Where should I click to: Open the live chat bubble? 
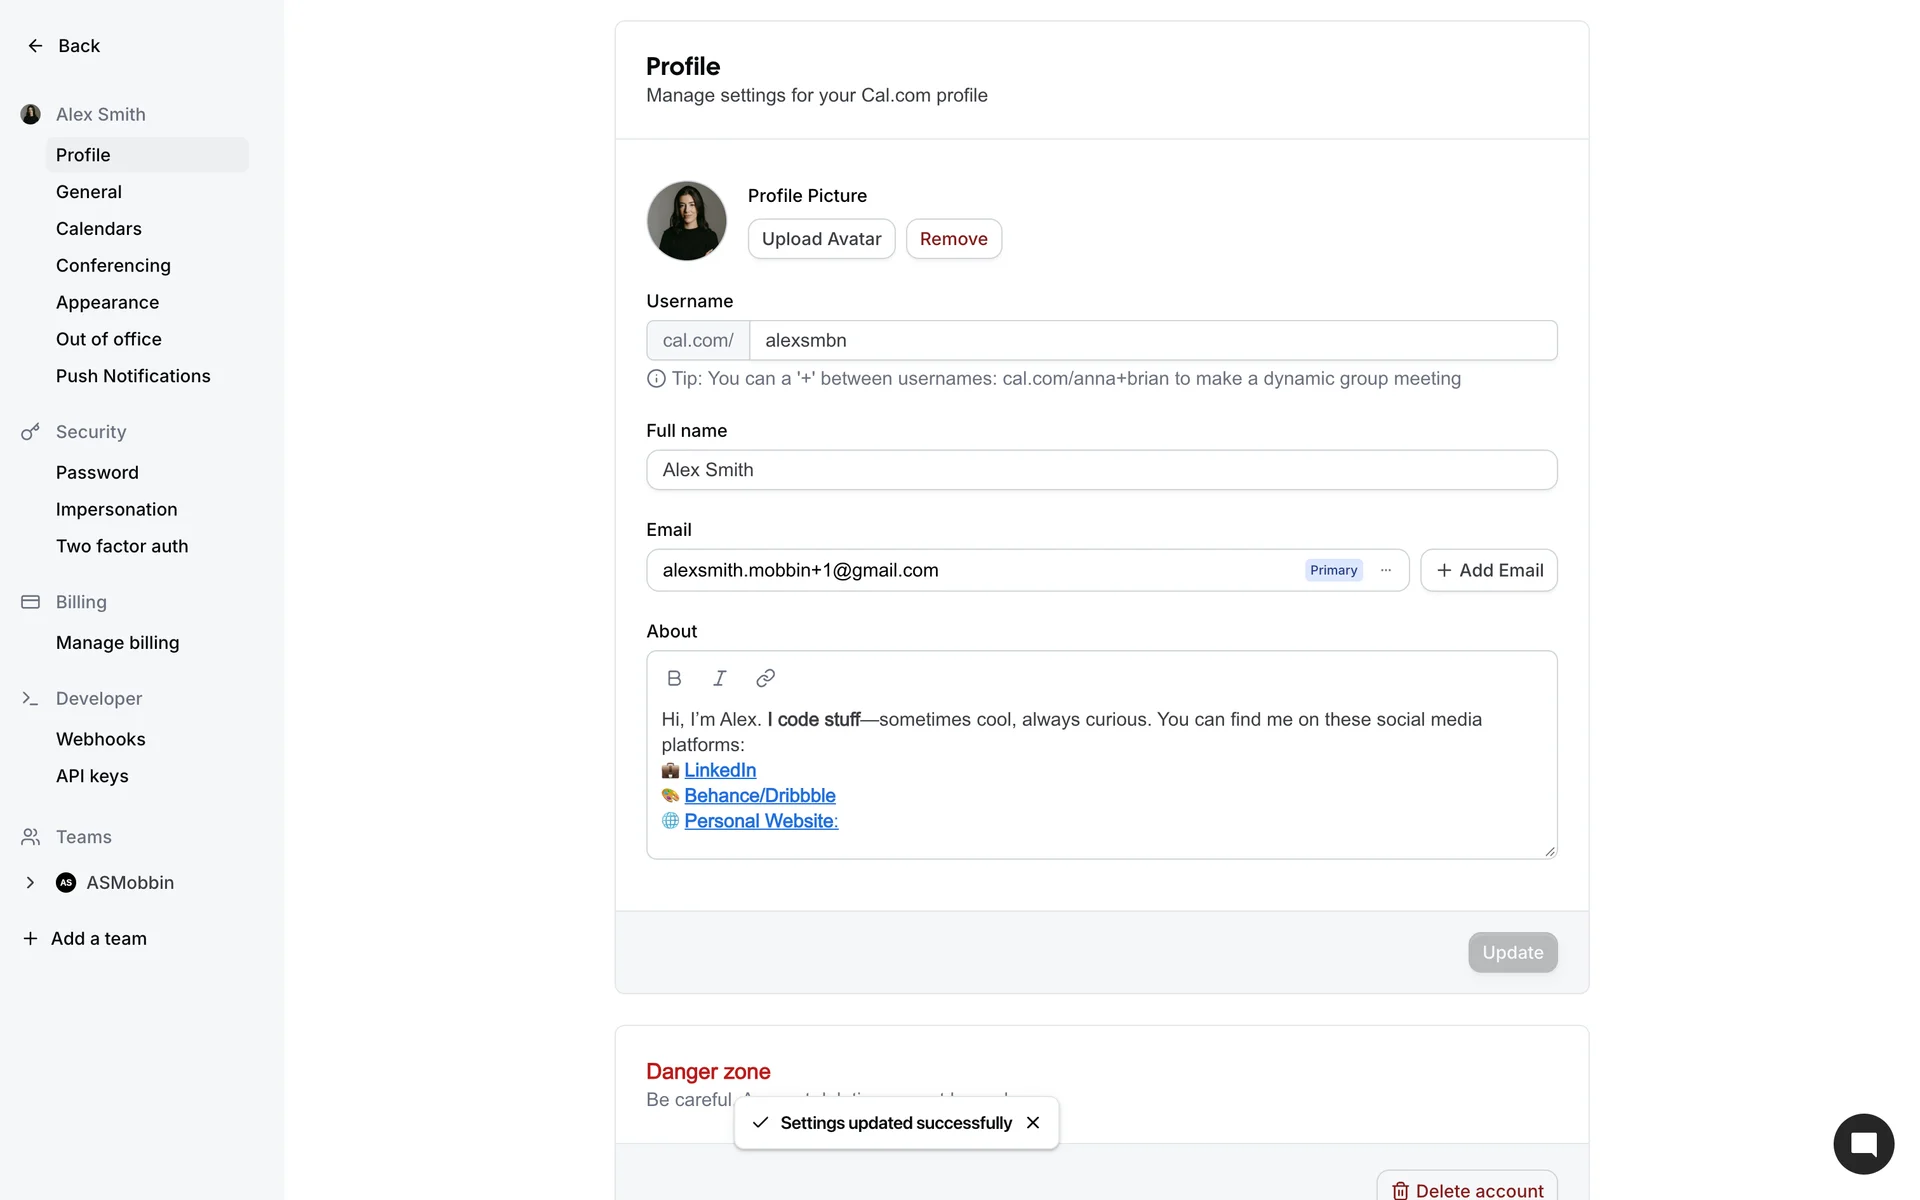pyautogui.click(x=1863, y=1144)
